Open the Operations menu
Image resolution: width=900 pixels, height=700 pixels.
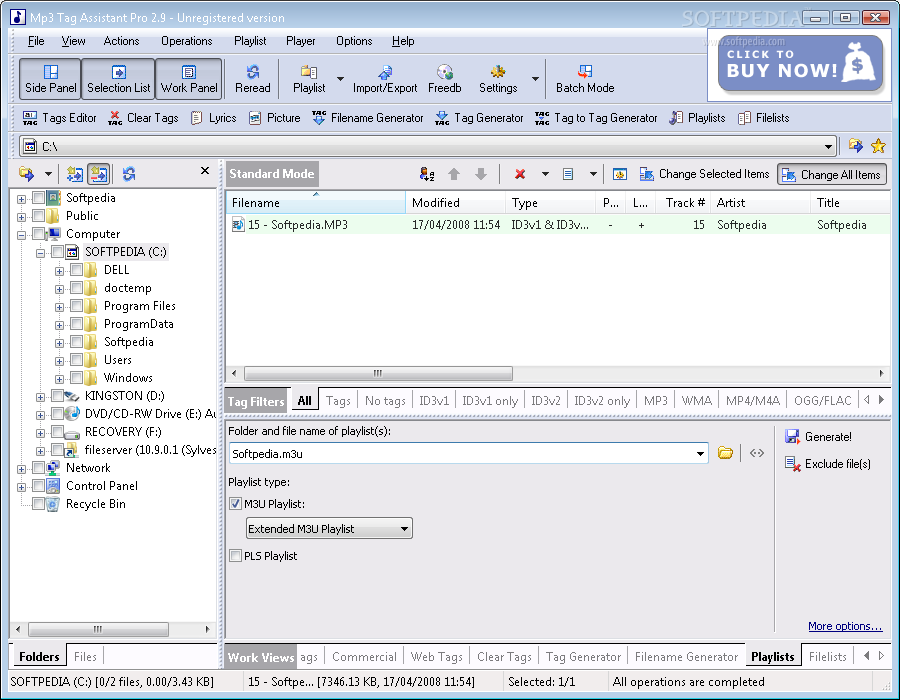tap(187, 41)
